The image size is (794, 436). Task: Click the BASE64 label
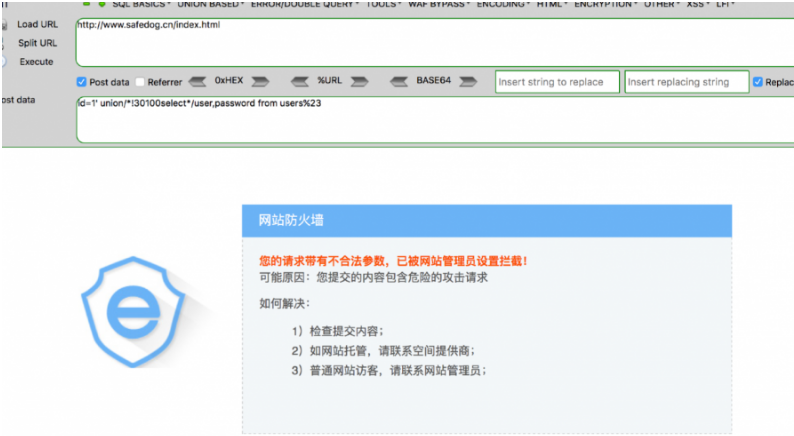pyautogui.click(x=433, y=81)
